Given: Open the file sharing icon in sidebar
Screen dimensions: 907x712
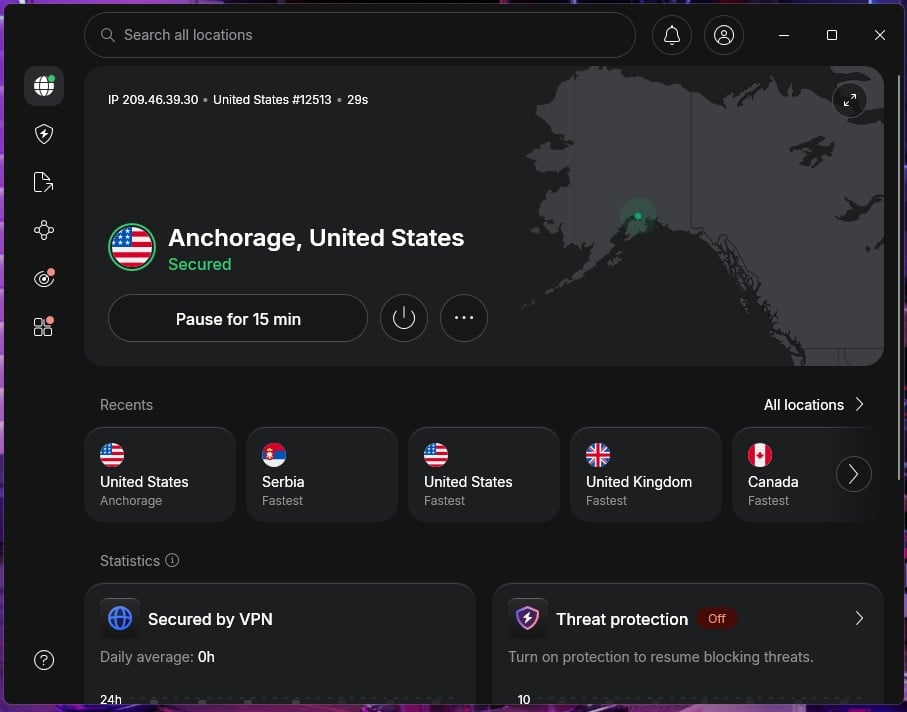Looking at the screenshot, I should [44, 182].
